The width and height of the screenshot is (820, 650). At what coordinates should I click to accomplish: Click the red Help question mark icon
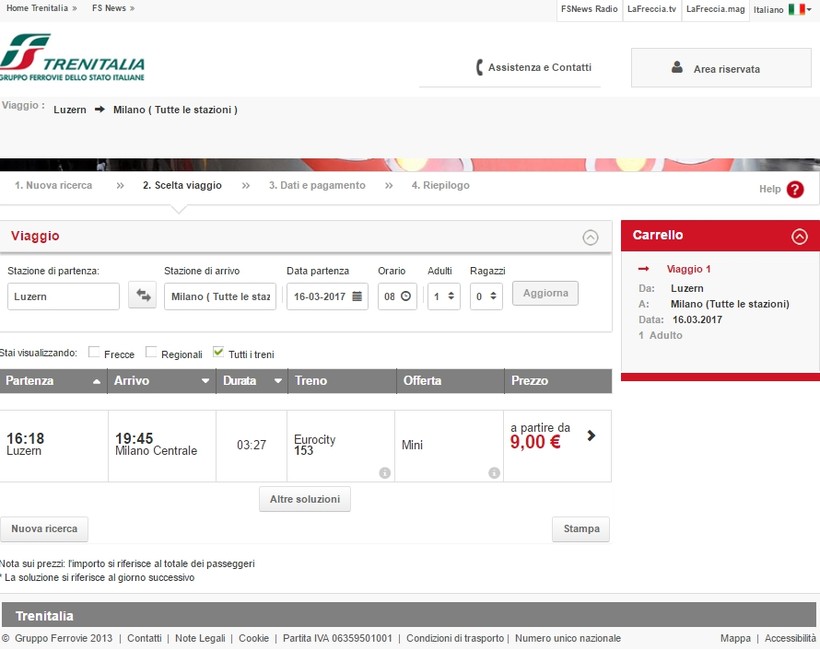pos(795,189)
